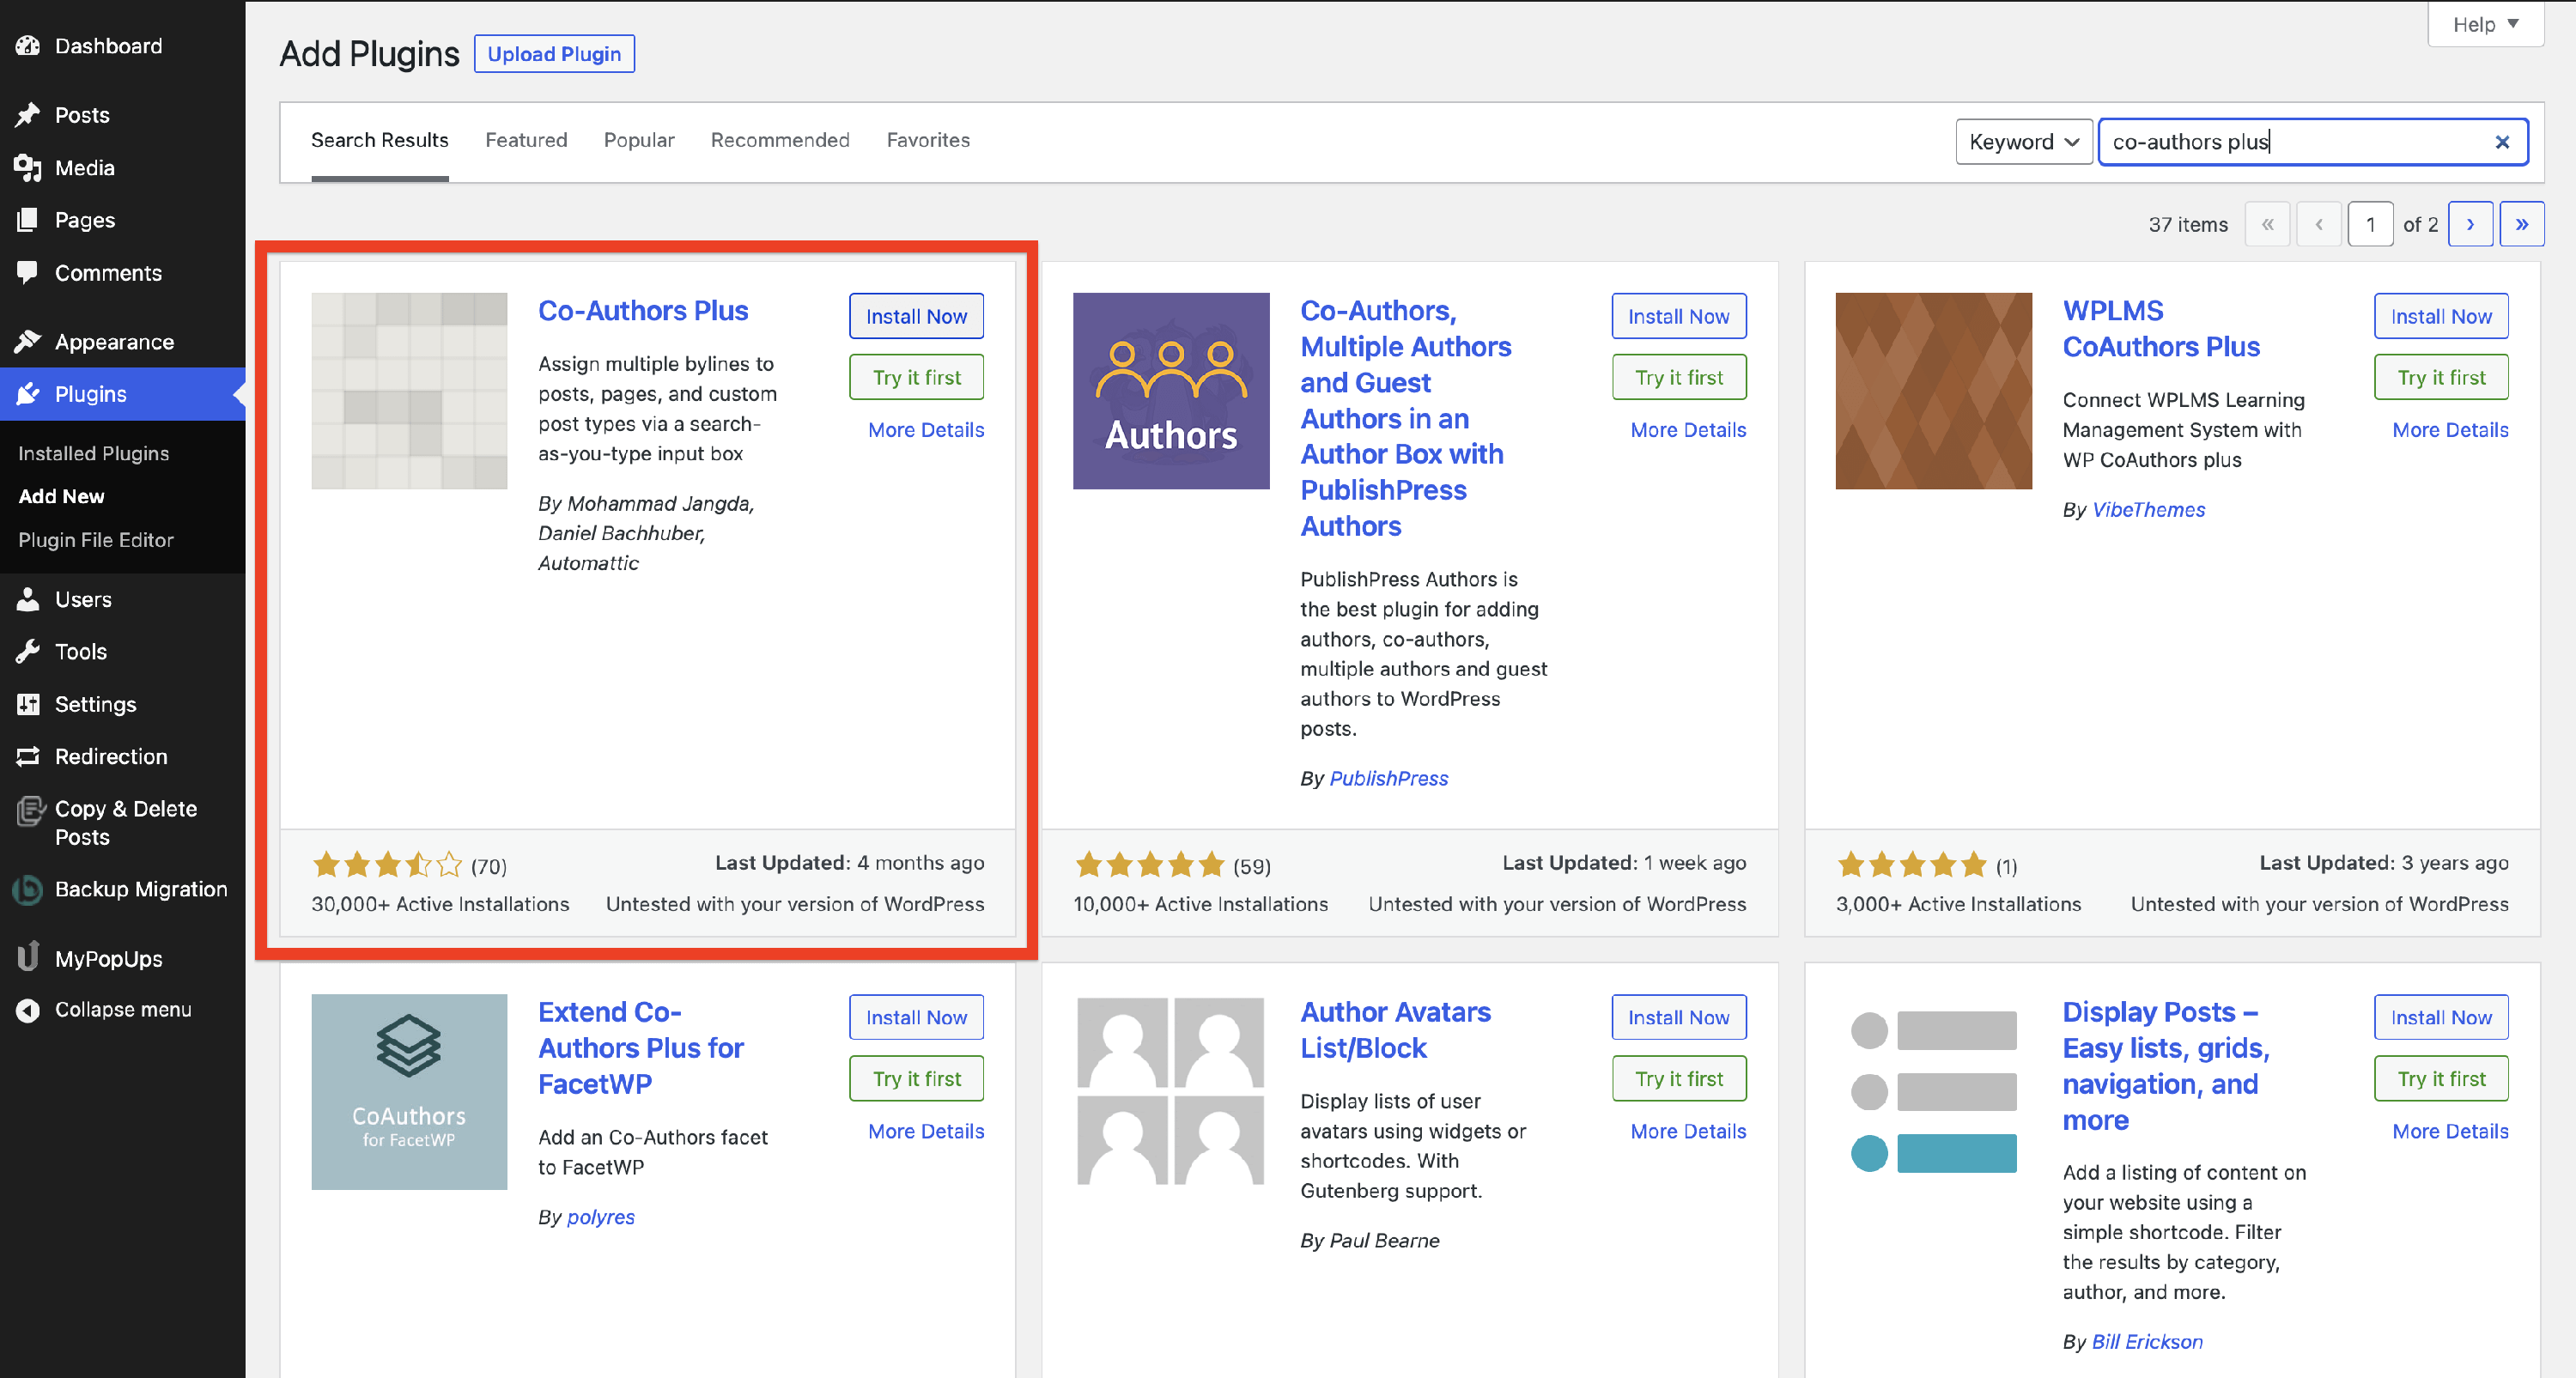
Task: Click the Dashboard gauge icon in sidebar
Action: [28, 46]
